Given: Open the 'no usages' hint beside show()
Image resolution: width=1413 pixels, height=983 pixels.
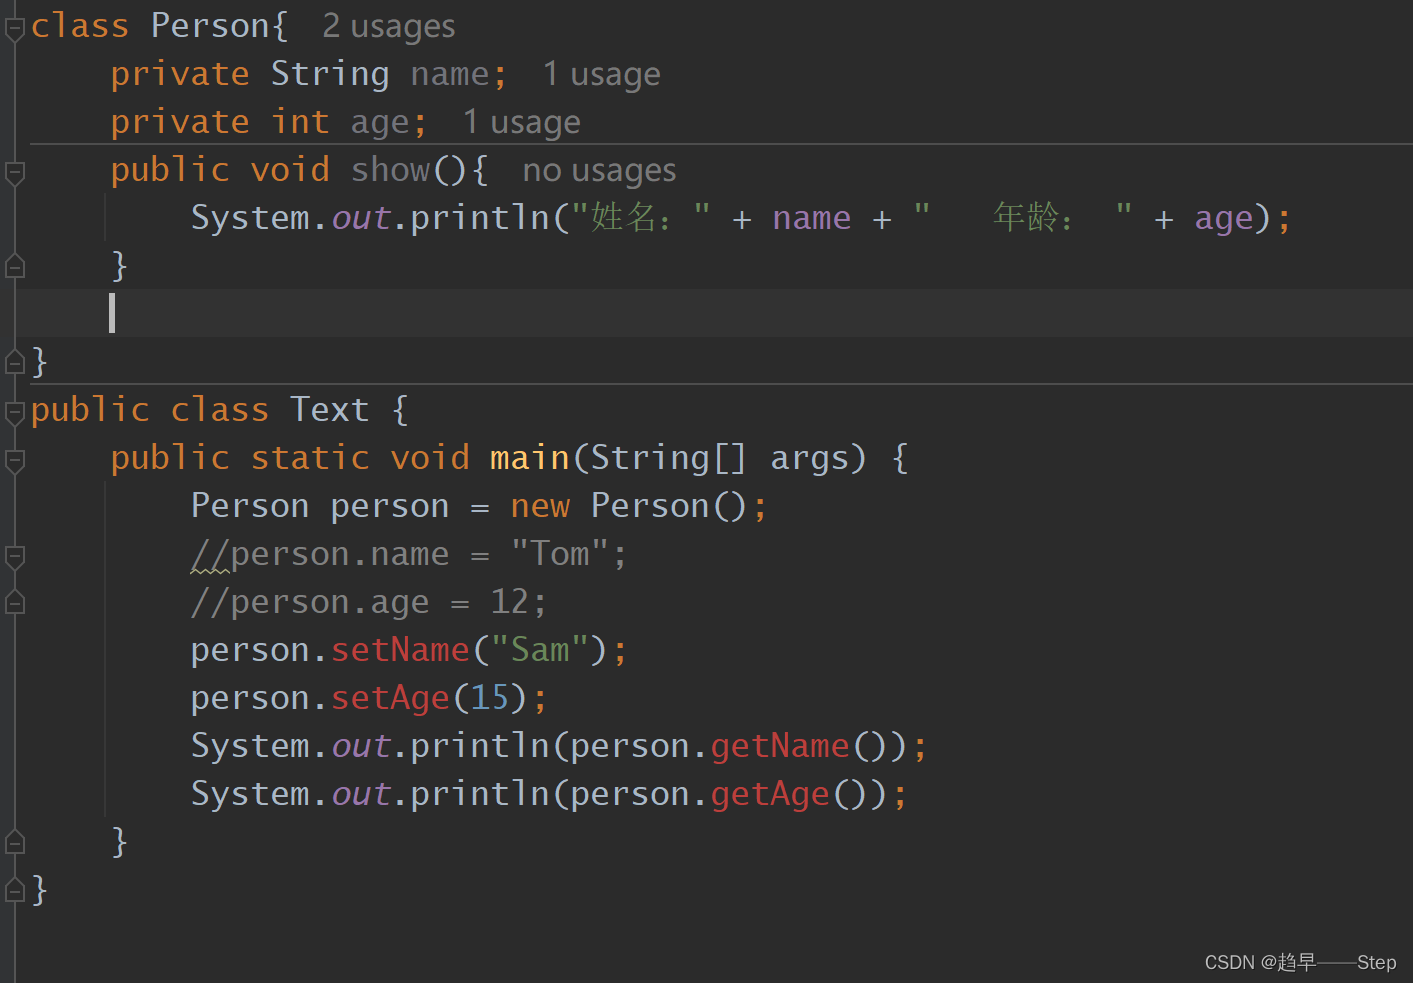Looking at the screenshot, I should tap(599, 171).
